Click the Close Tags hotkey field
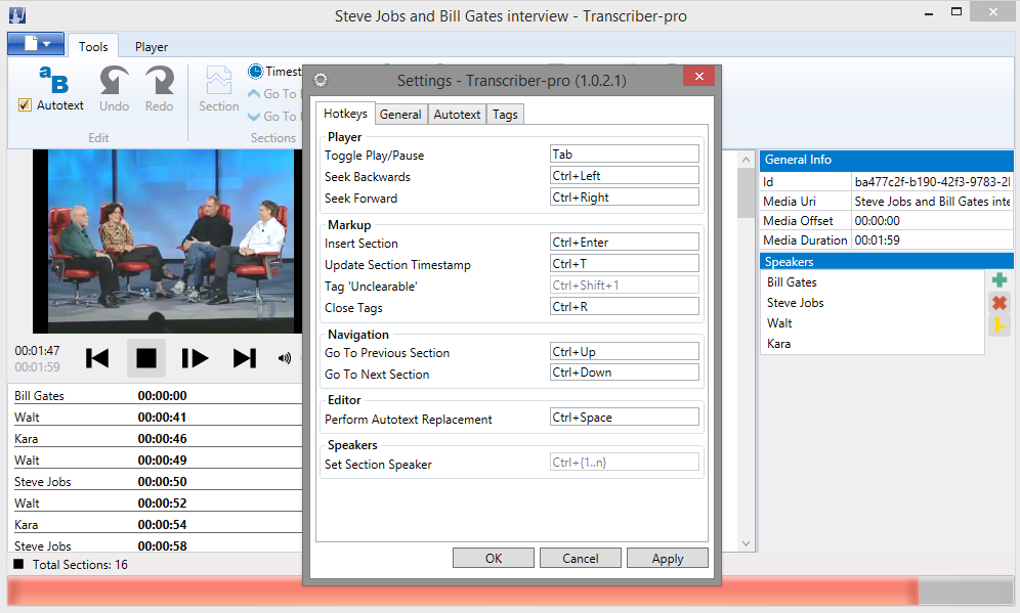Image resolution: width=1020 pixels, height=613 pixels. pos(624,306)
